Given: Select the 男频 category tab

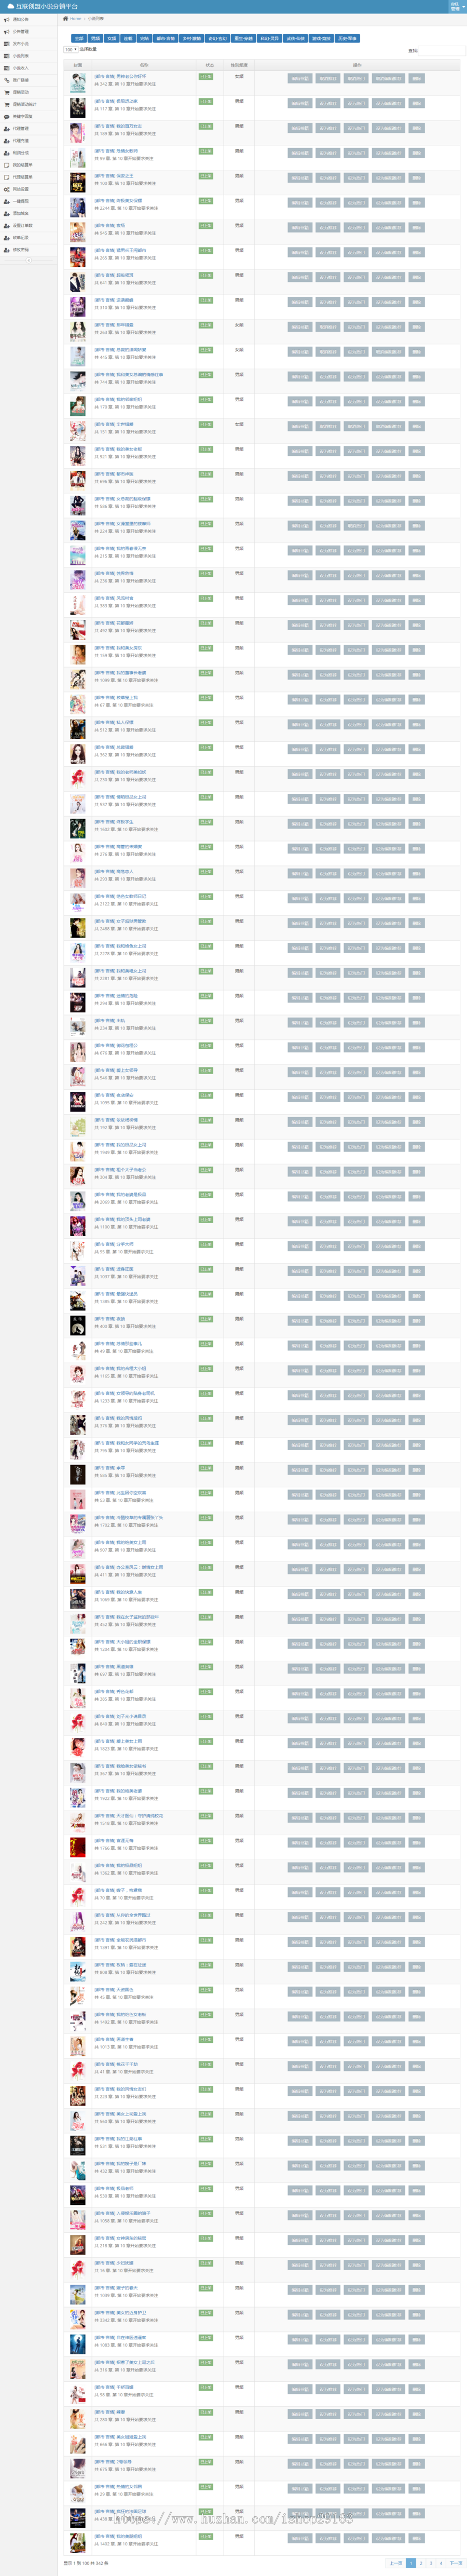Looking at the screenshot, I should (x=96, y=39).
